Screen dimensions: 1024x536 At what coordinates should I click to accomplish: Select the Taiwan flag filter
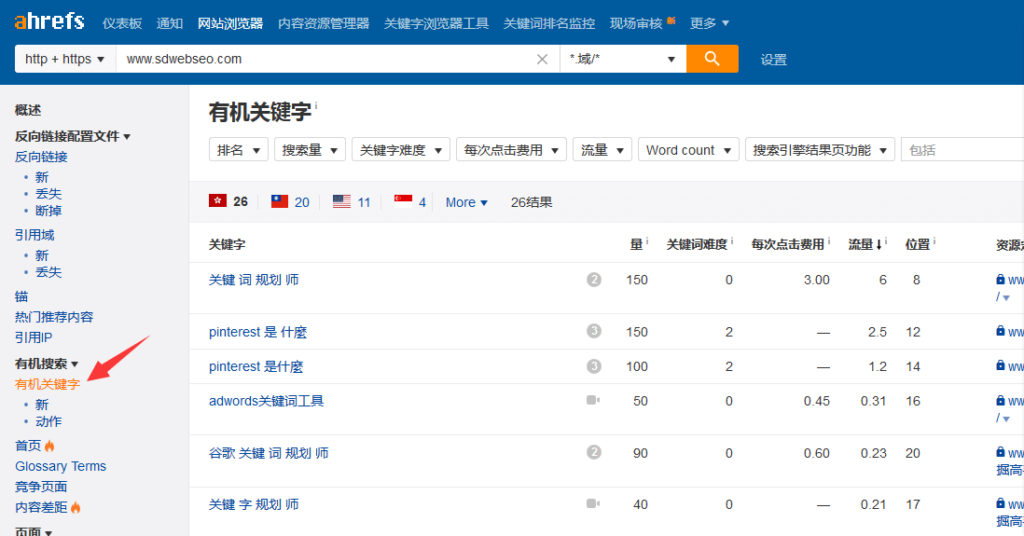(x=290, y=202)
